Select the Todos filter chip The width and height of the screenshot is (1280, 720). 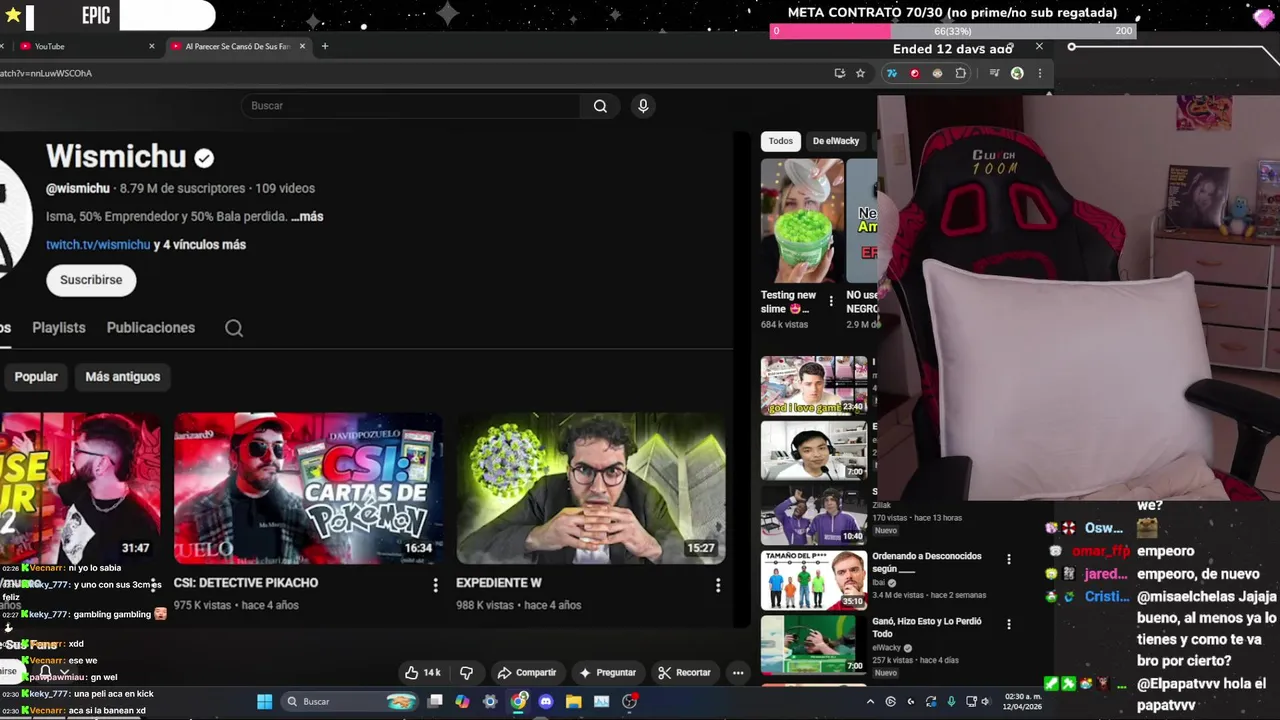click(x=781, y=141)
